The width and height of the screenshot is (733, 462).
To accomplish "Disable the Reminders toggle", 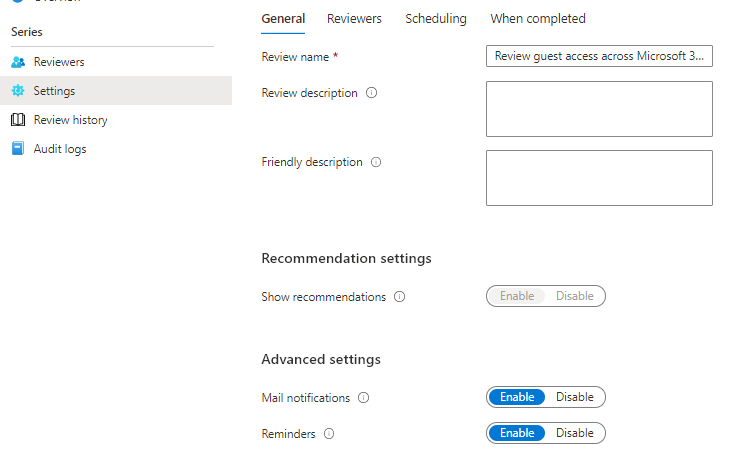I will 575,433.
